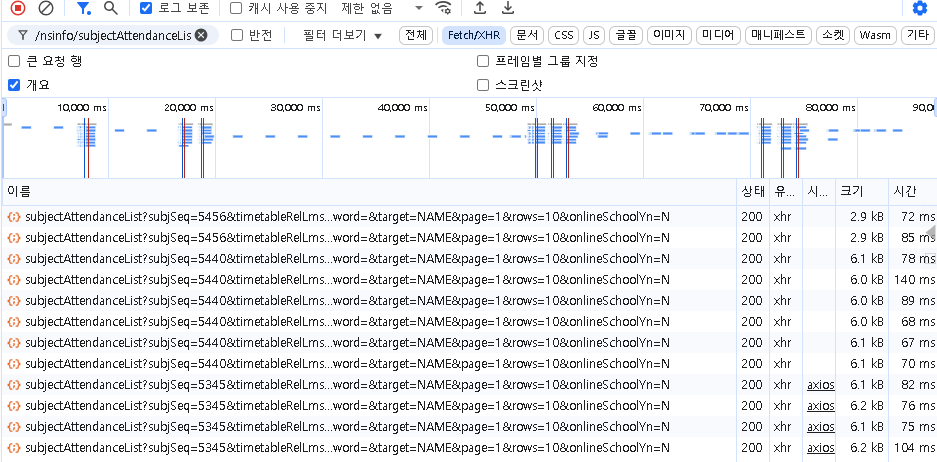The image size is (937, 462).
Task: Open network settings gear icon
Action: (x=920, y=8)
